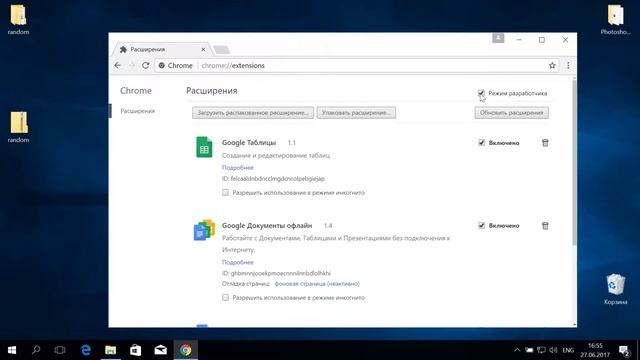Launch Microsoft Edge from taskbar
640x360 pixels.
(86, 350)
